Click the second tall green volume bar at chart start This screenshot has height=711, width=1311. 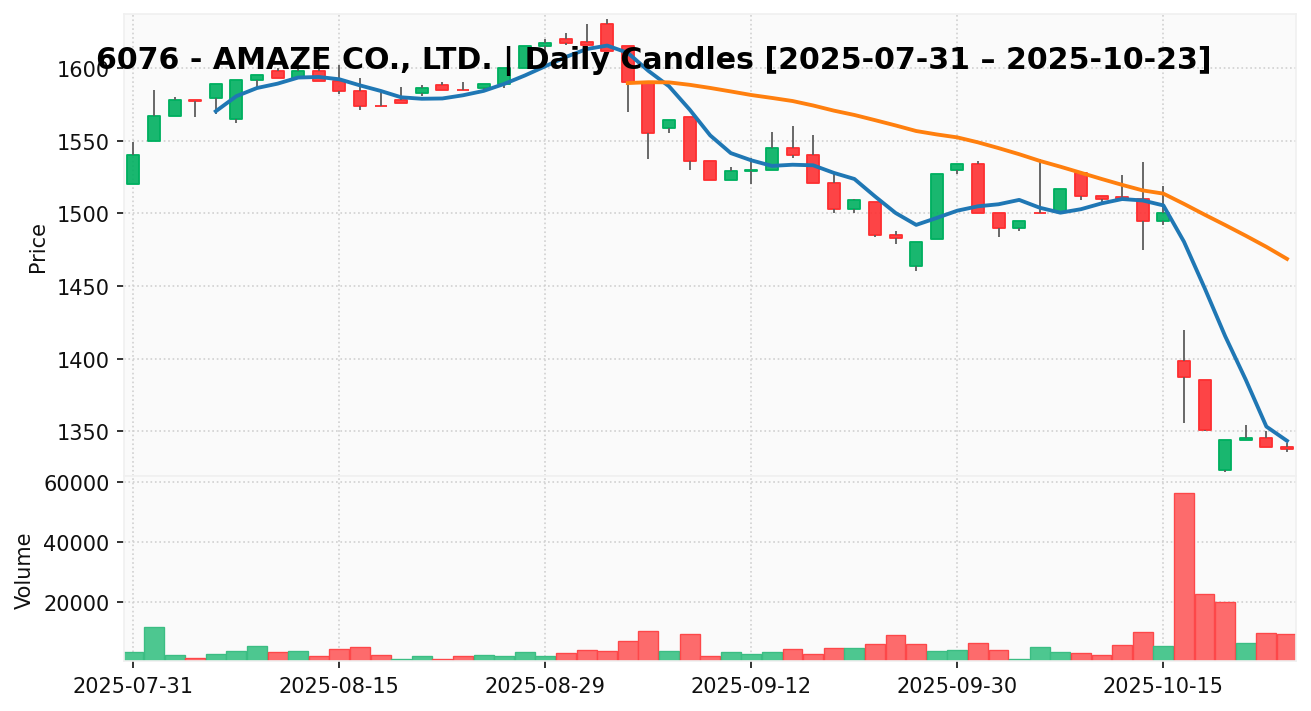point(154,643)
